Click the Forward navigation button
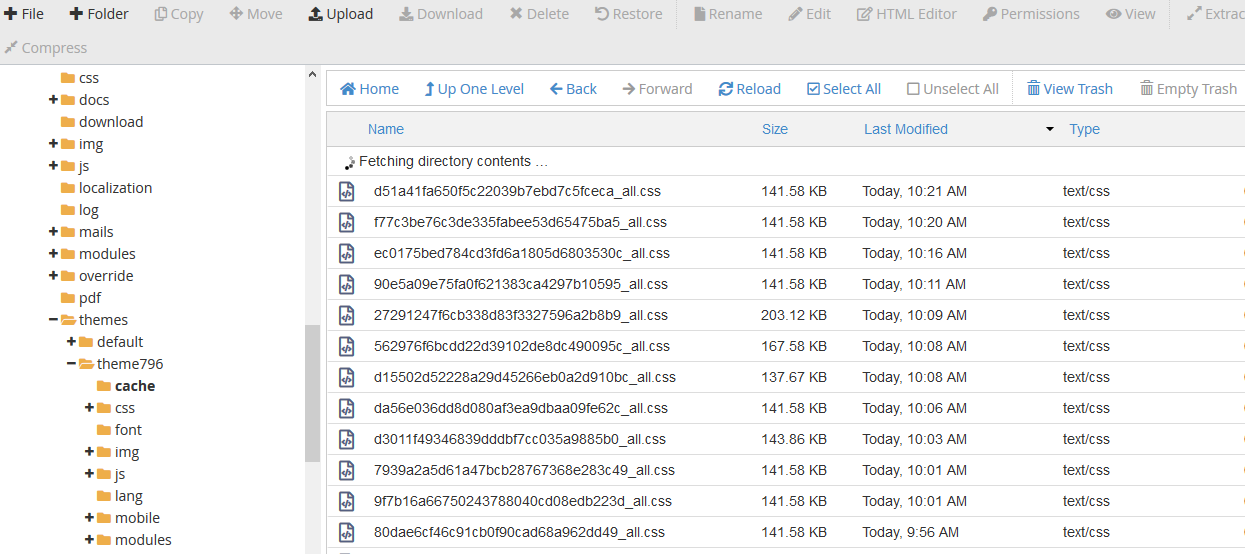 click(x=657, y=89)
